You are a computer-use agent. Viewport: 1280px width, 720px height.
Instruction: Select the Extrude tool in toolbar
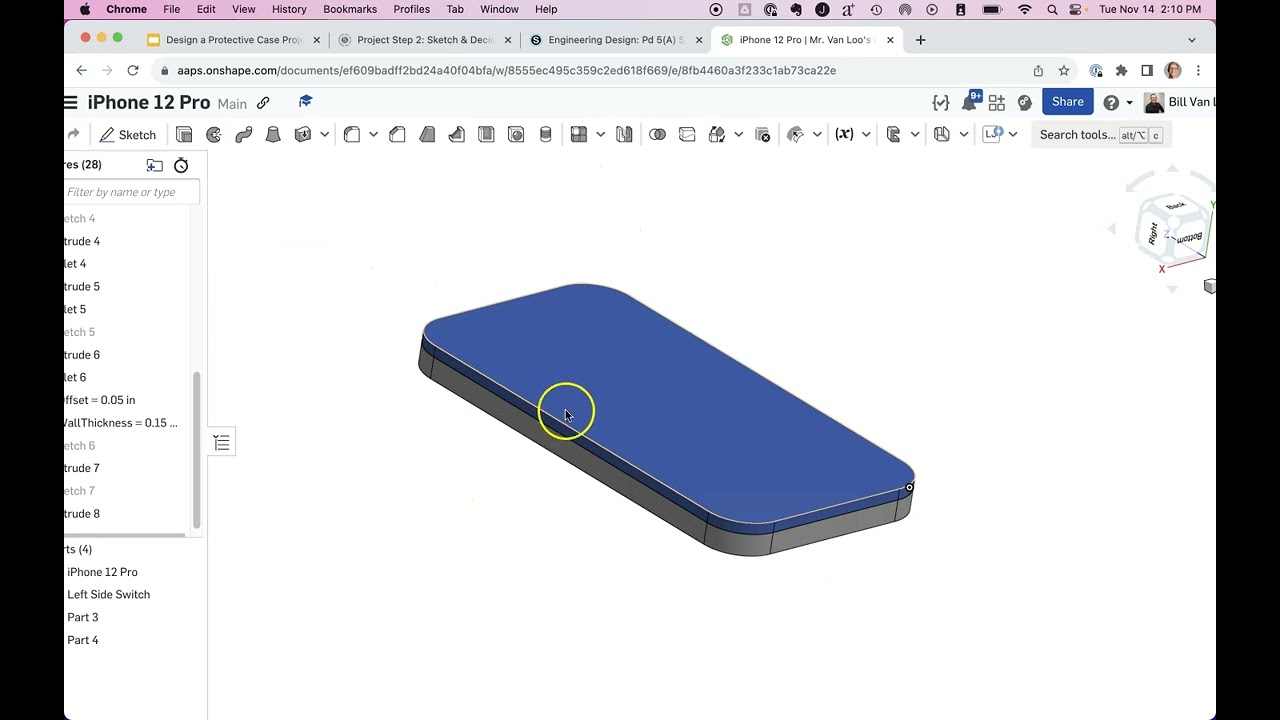[x=184, y=134]
